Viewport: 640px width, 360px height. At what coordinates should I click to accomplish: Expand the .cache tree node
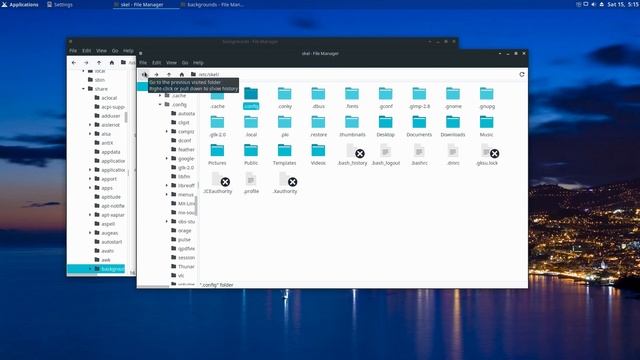[160, 96]
